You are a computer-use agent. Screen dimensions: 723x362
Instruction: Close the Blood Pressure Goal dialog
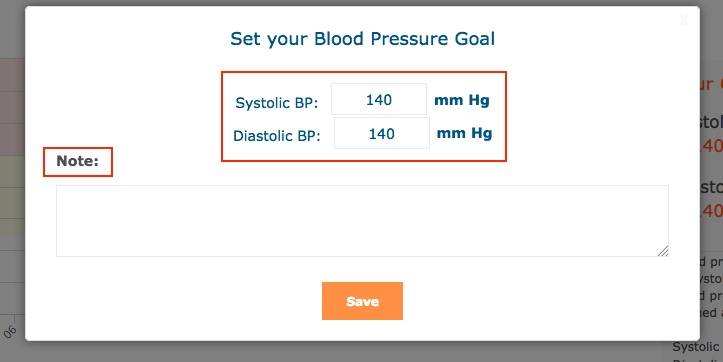684,19
